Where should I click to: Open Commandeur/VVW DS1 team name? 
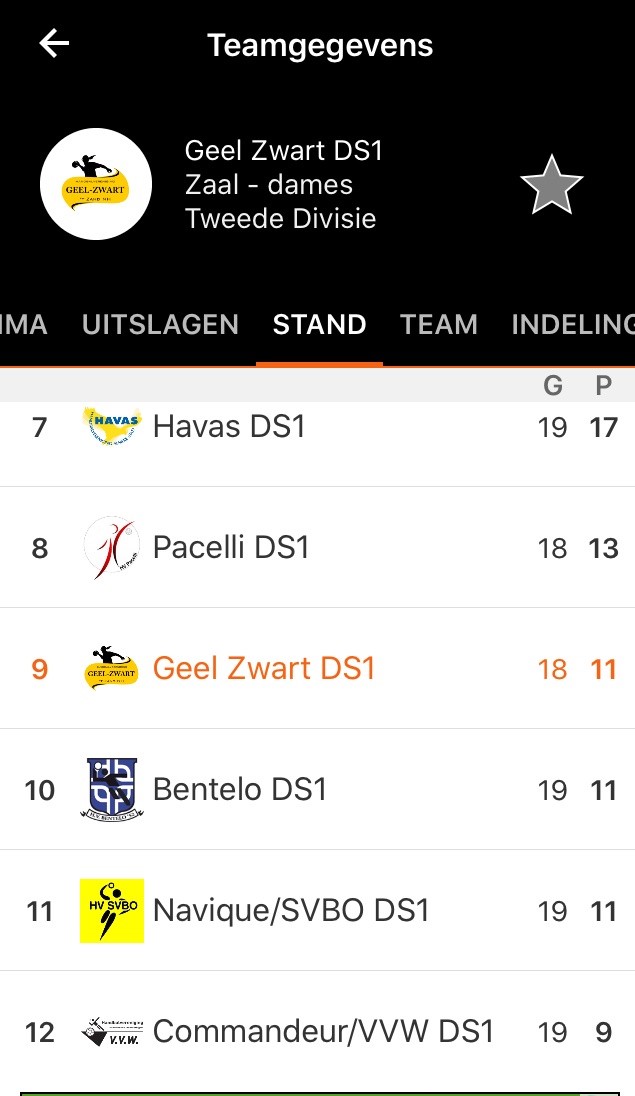[x=323, y=1032]
